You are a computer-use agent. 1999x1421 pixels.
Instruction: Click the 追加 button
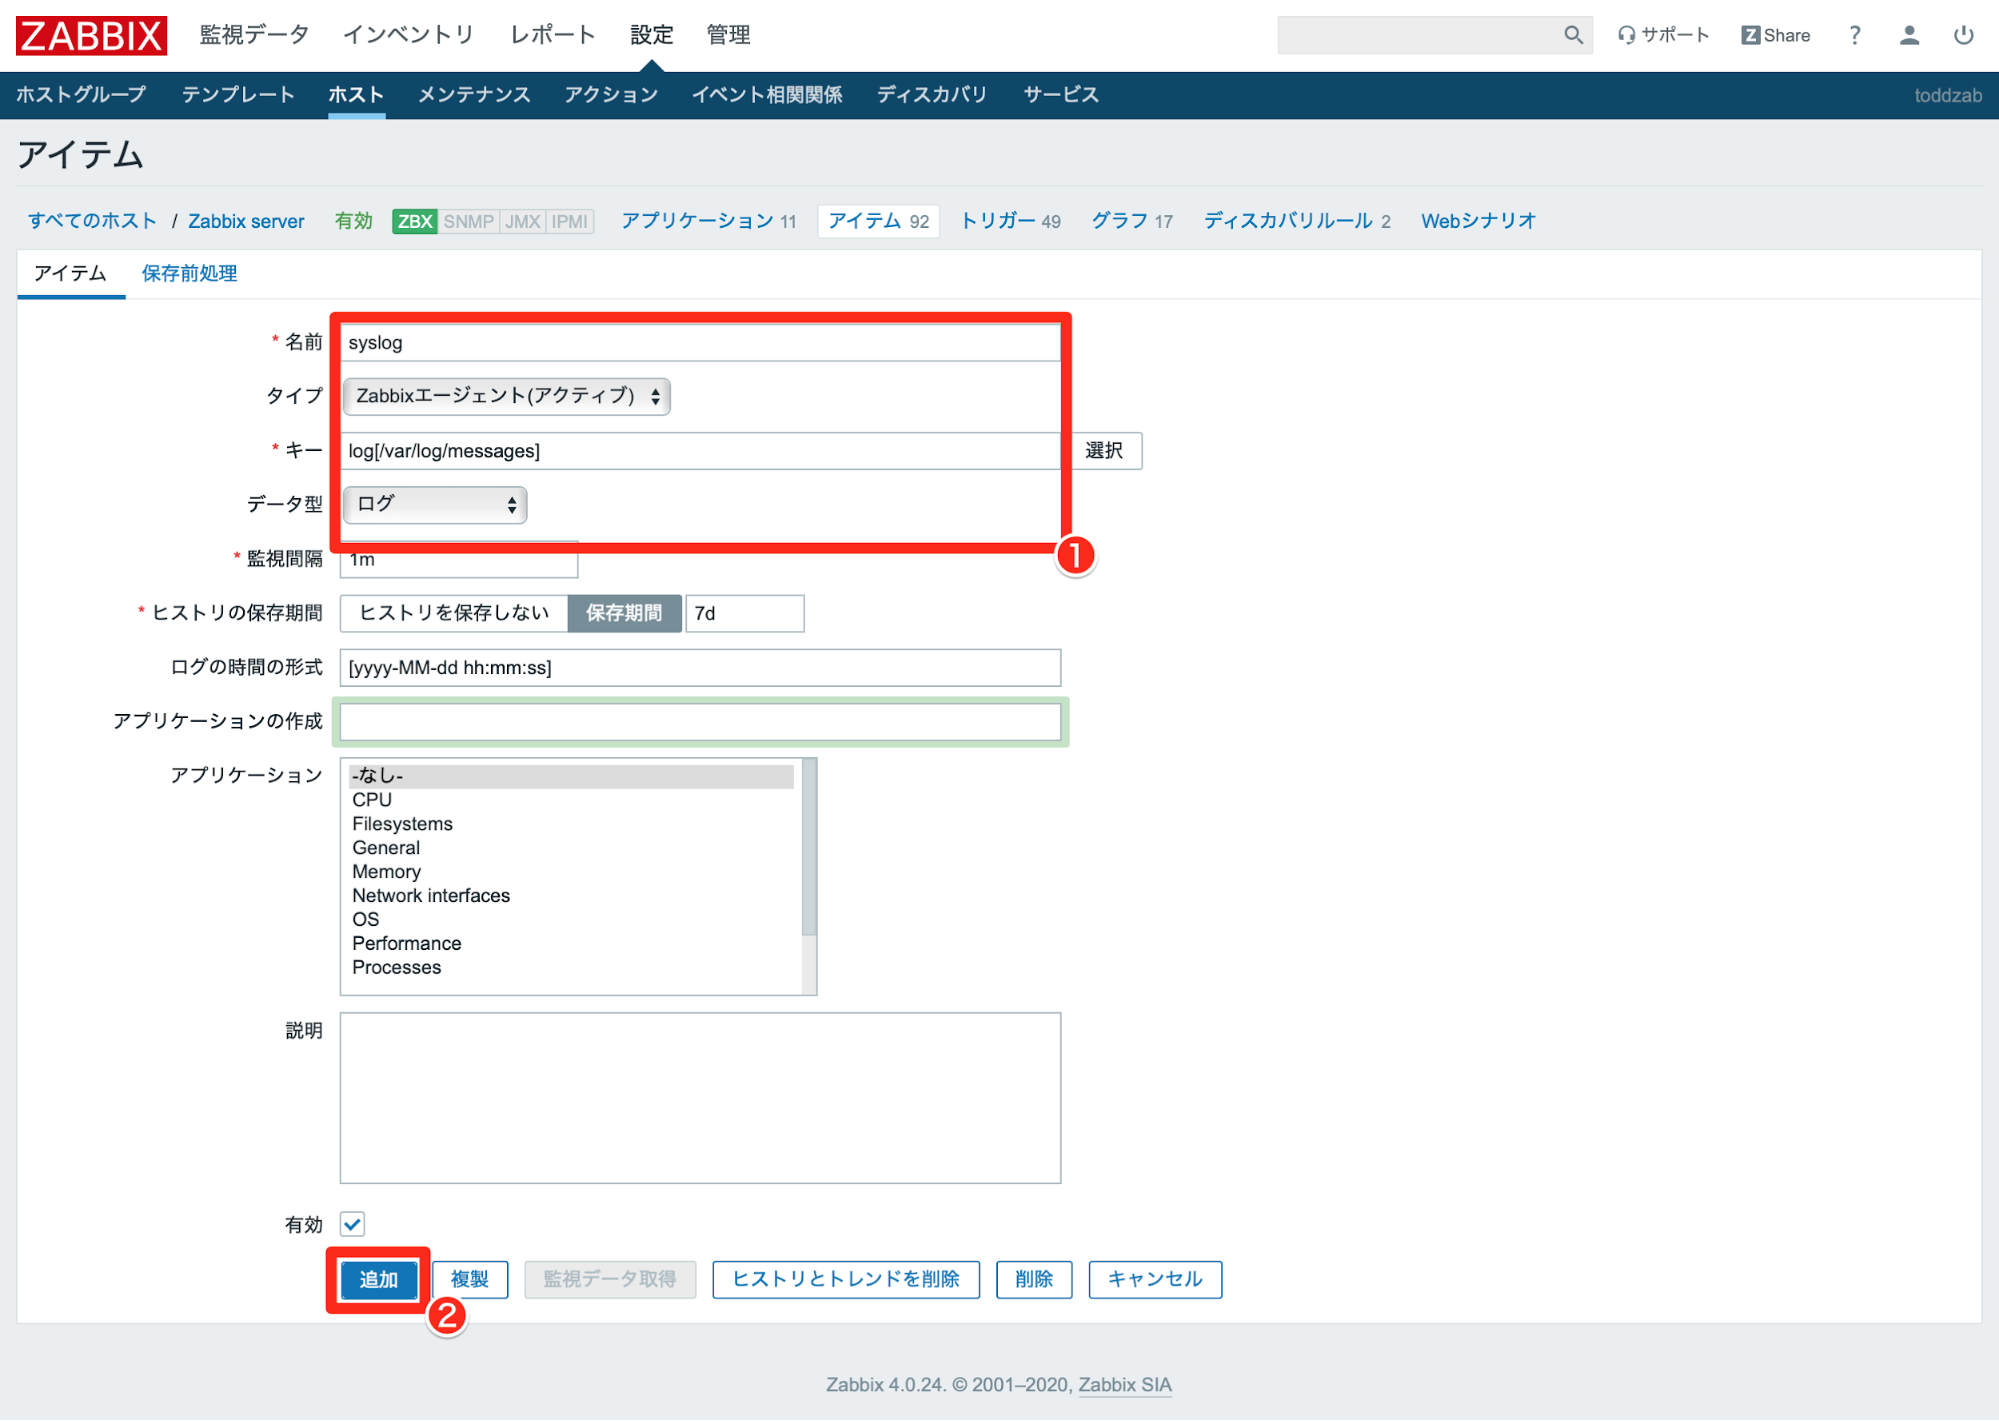pos(379,1279)
